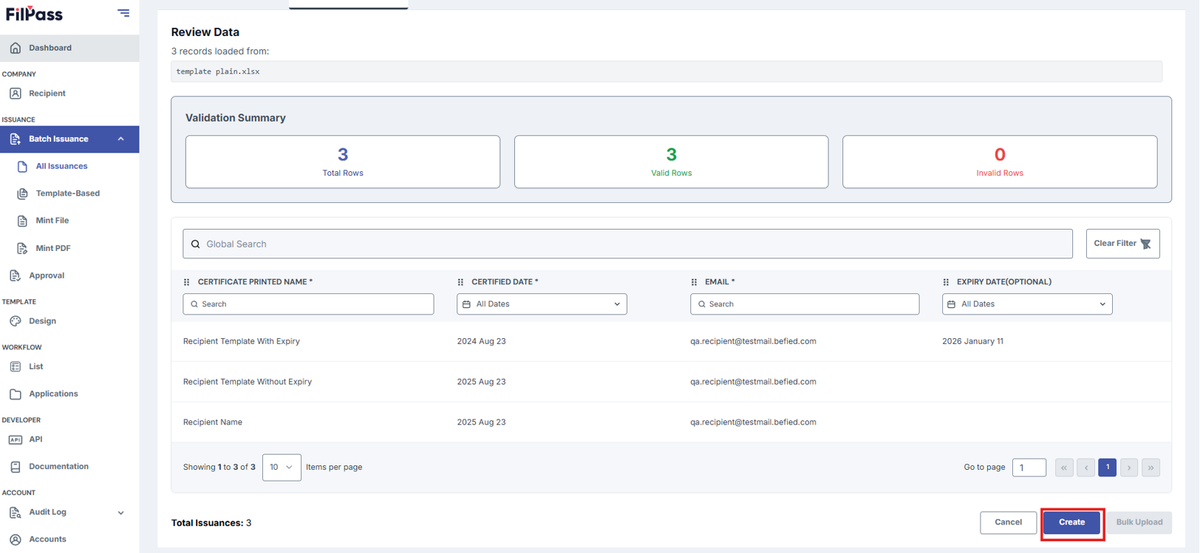The height and width of the screenshot is (553, 1200).
Task: Go to the previous page
Action: [1086, 467]
